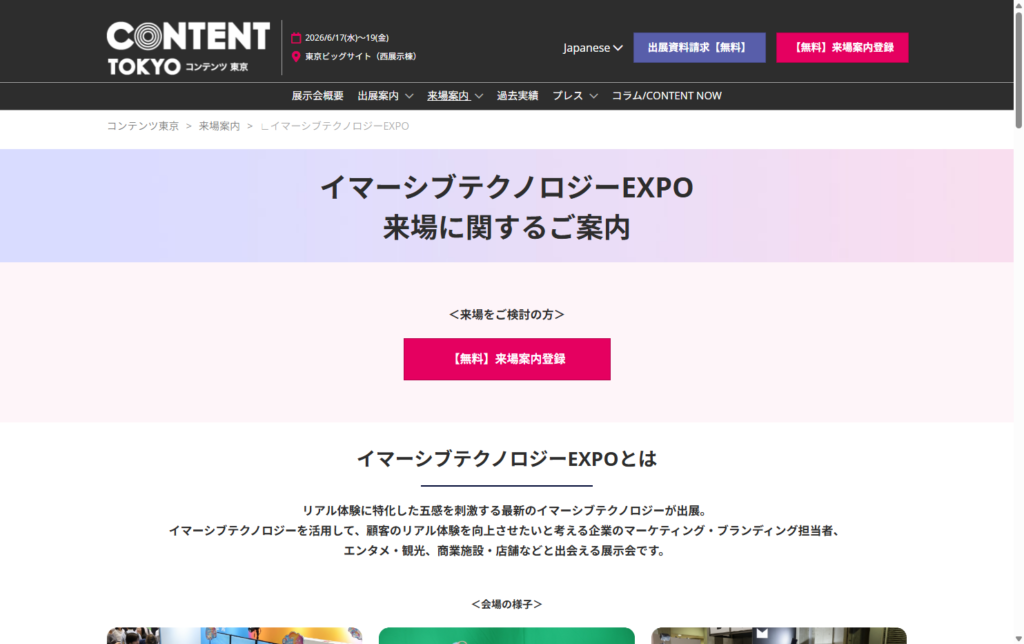Expand the 出展案内 navigation submenu
The width and height of the screenshot is (1024, 644).
(385, 96)
